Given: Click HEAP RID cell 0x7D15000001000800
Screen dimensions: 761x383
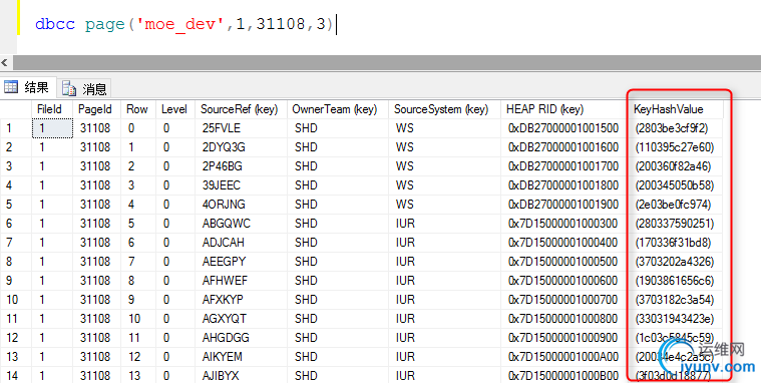Looking at the screenshot, I should (x=563, y=318).
